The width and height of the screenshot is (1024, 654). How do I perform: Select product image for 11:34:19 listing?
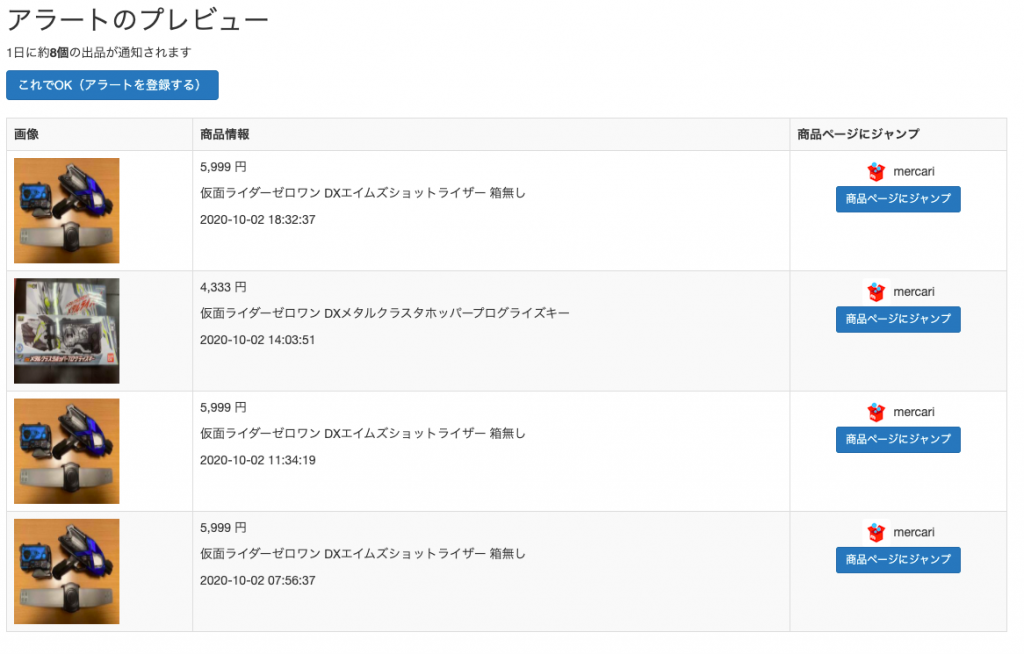click(x=67, y=451)
